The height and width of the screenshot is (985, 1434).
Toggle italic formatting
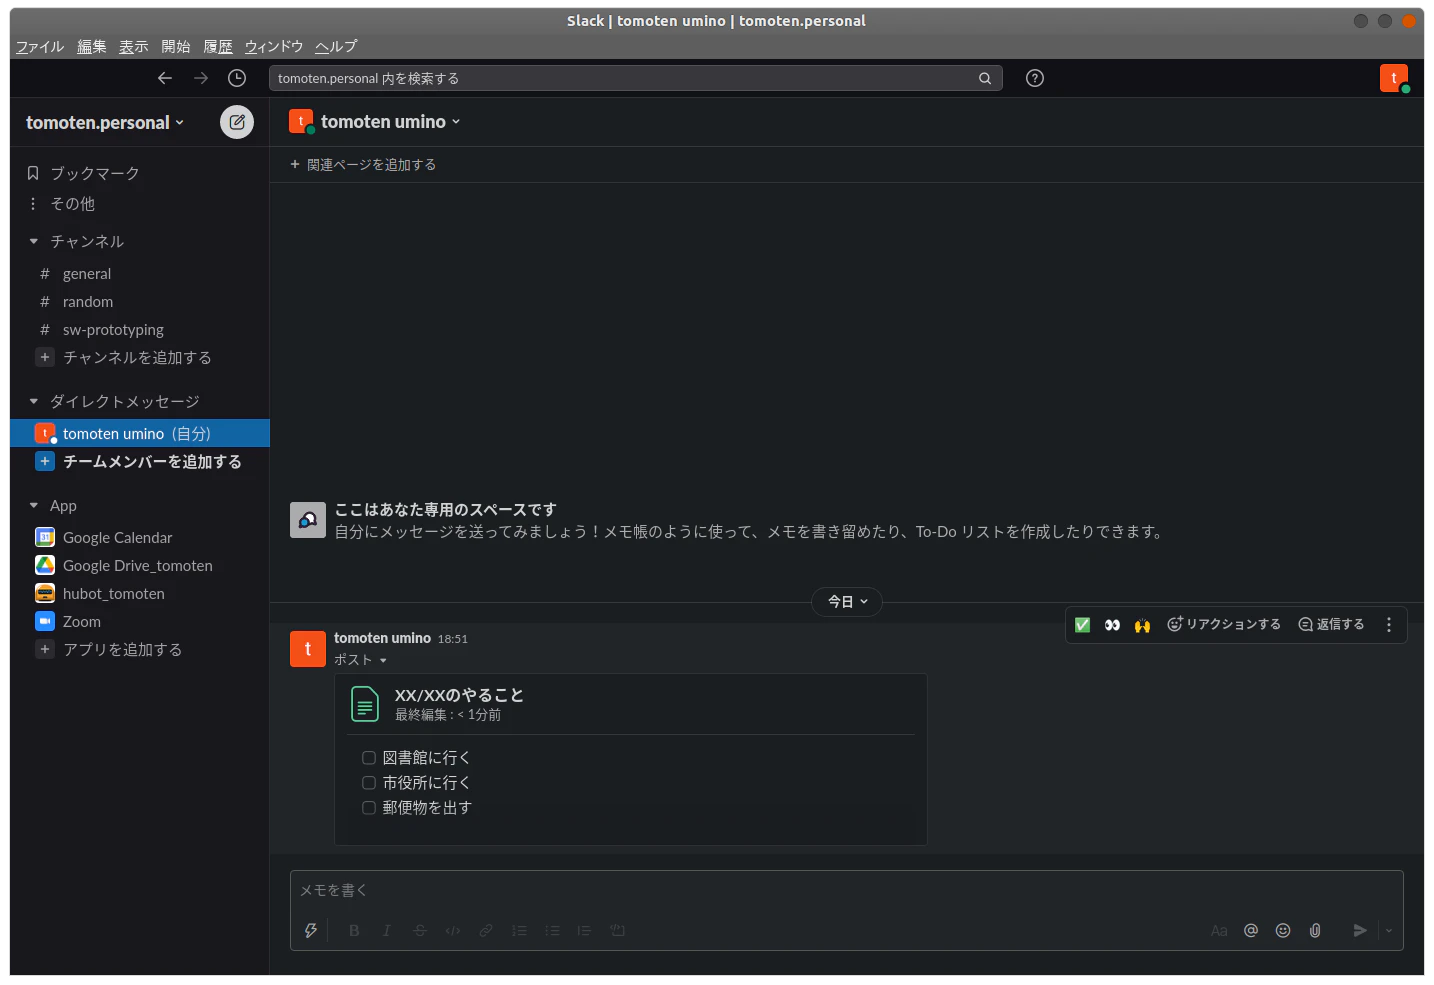(x=387, y=930)
